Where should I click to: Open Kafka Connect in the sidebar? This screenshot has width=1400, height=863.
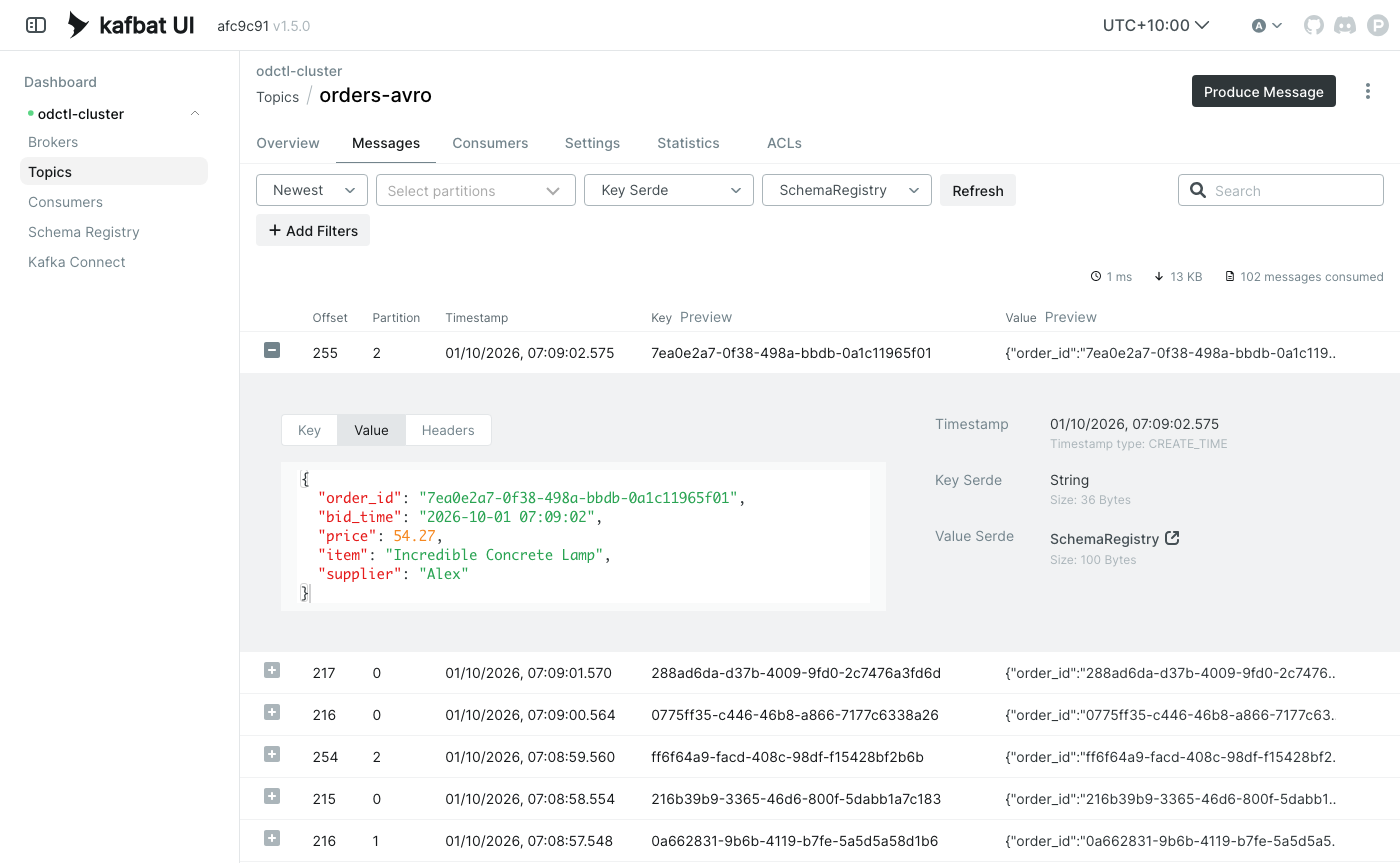click(77, 262)
